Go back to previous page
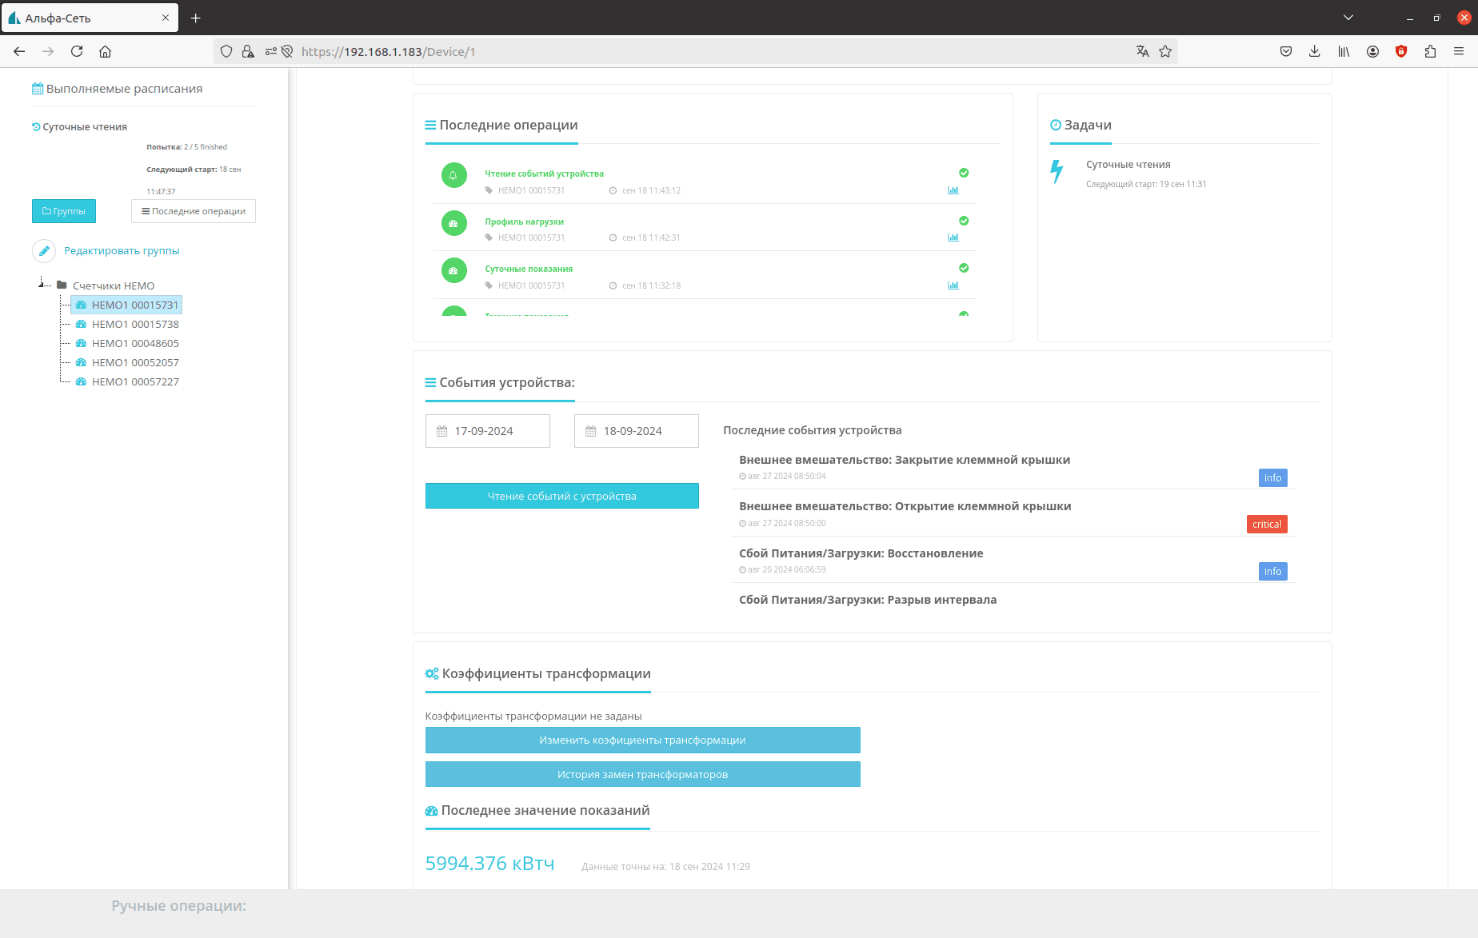The width and height of the screenshot is (1478, 938). point(19,51)
